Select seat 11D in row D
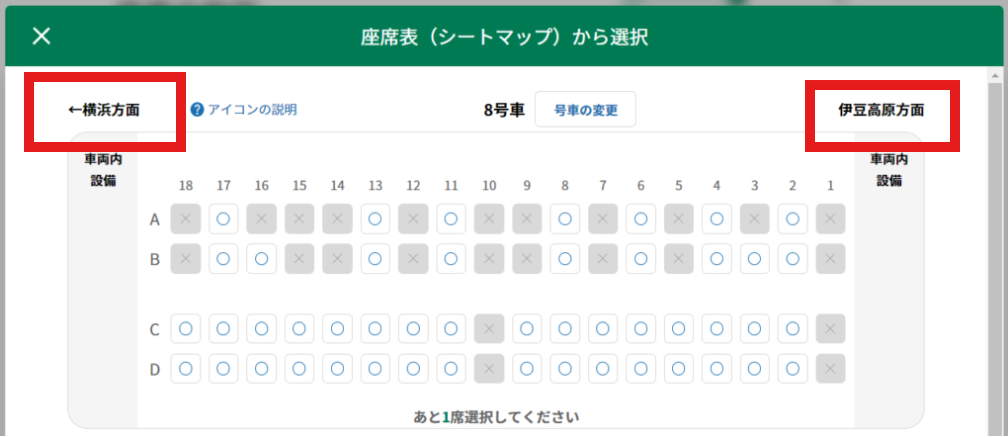This screenshot has height=437, width=1008. (x=451, y=369)
